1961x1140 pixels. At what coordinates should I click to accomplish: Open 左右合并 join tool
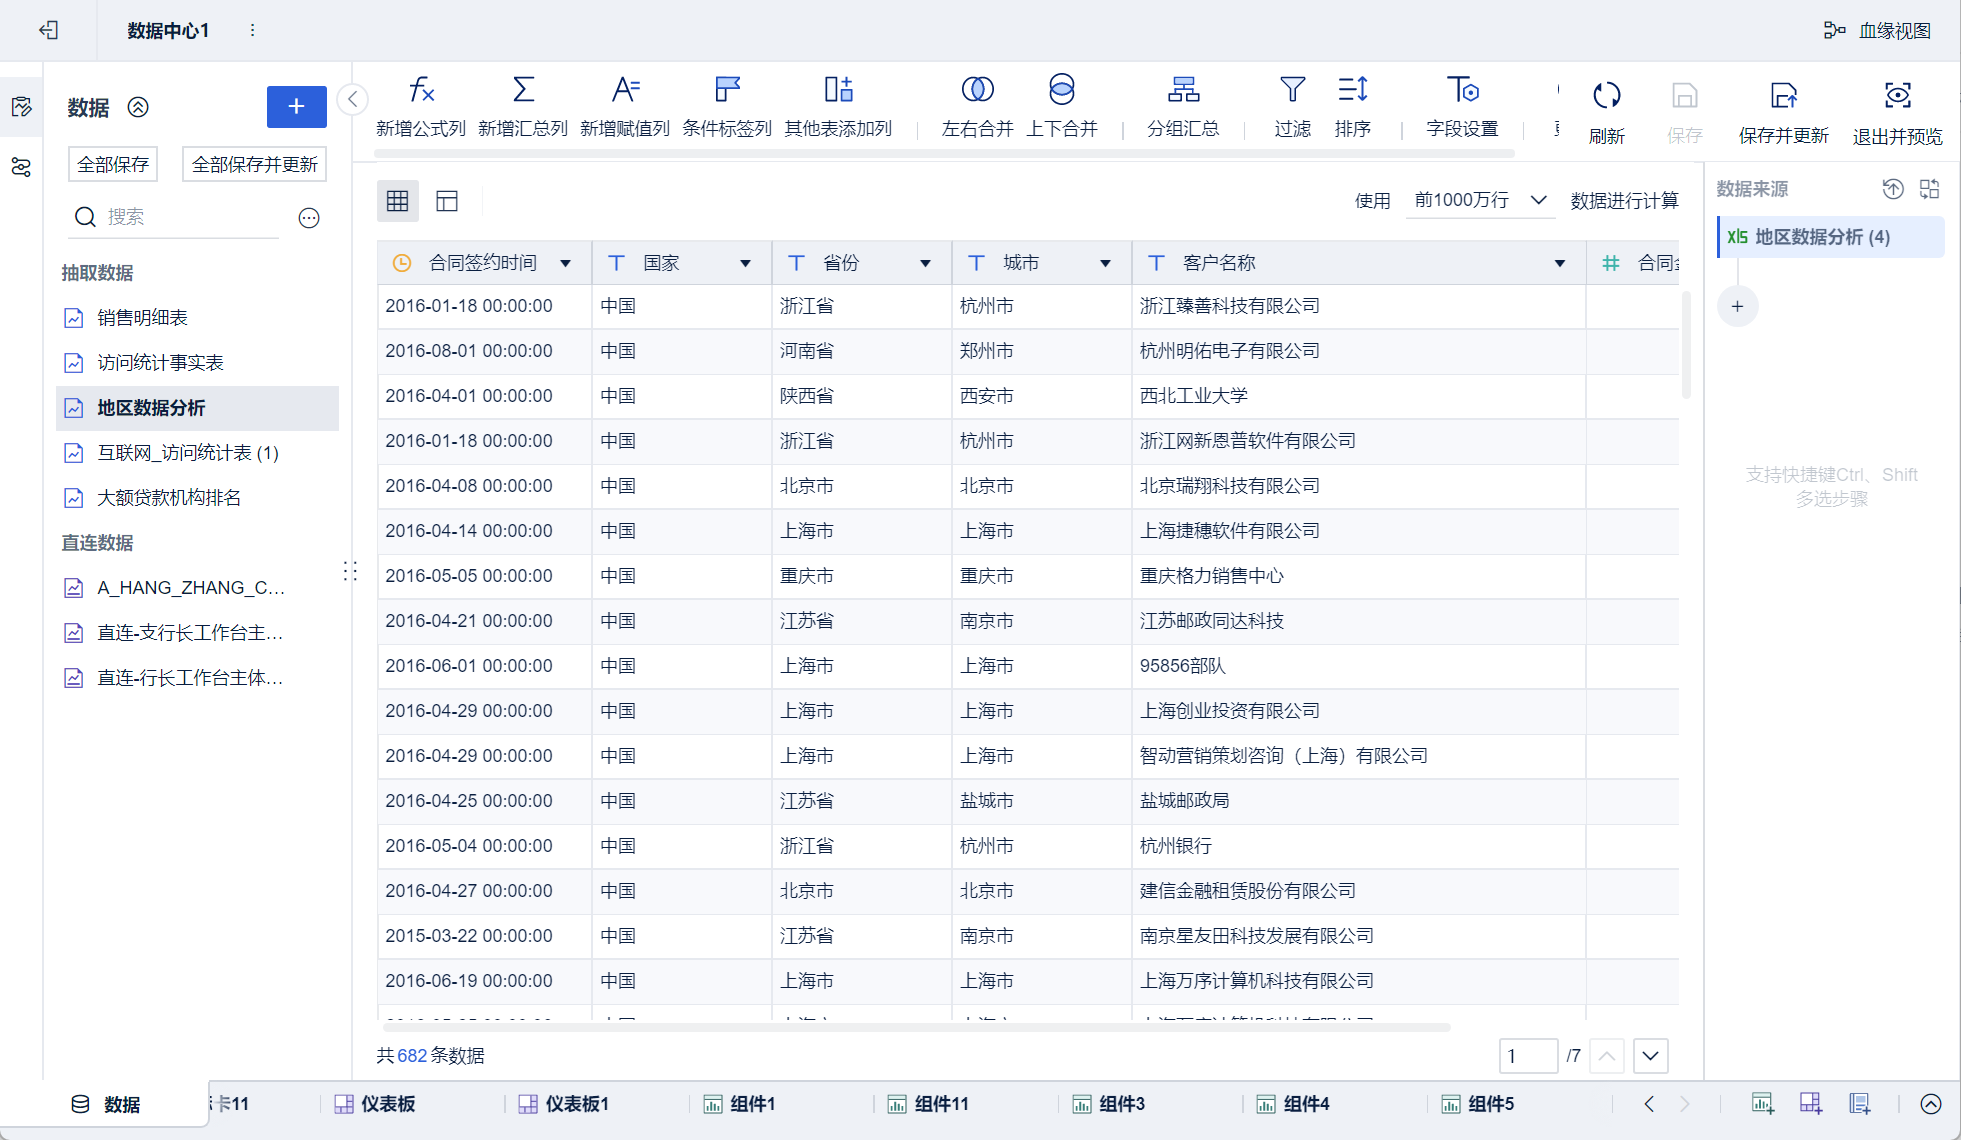pyautogui.click(x=977, y=91)
